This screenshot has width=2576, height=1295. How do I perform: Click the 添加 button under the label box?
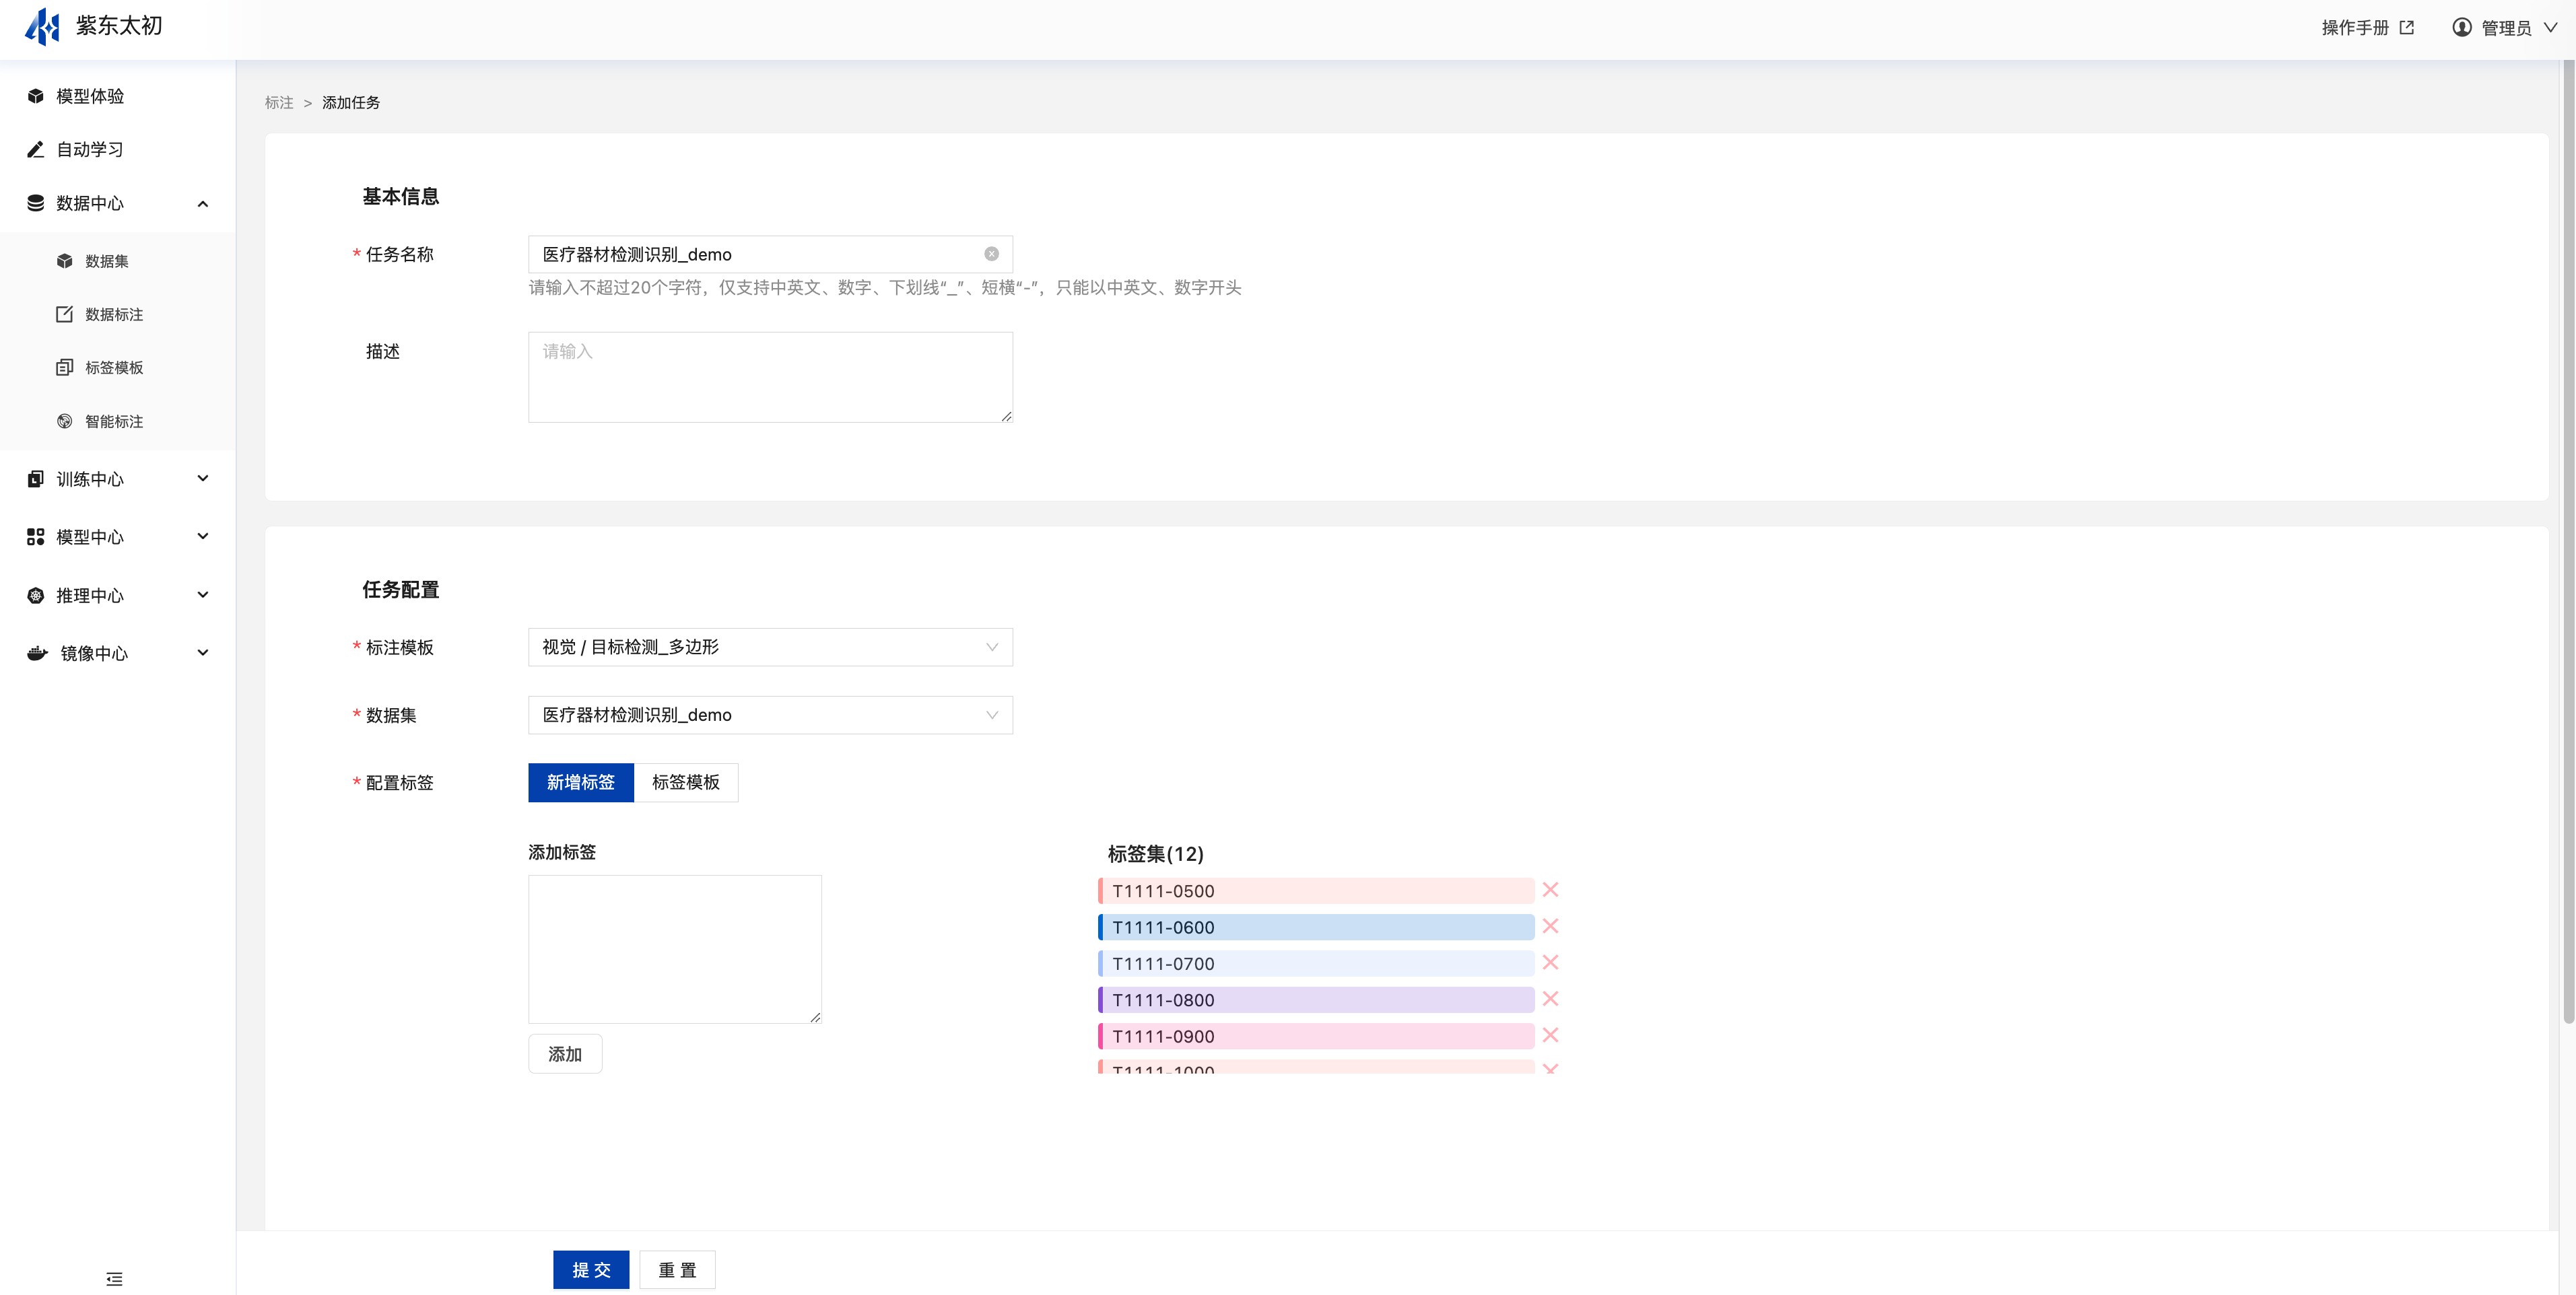pos(565,1054)
